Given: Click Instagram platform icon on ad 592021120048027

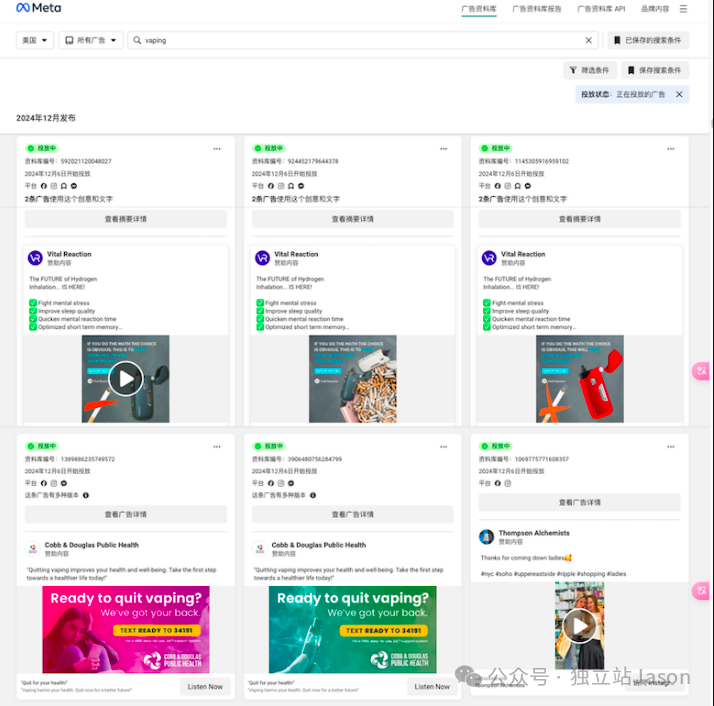Looking at the screenshot, I should tap(54, 186).
